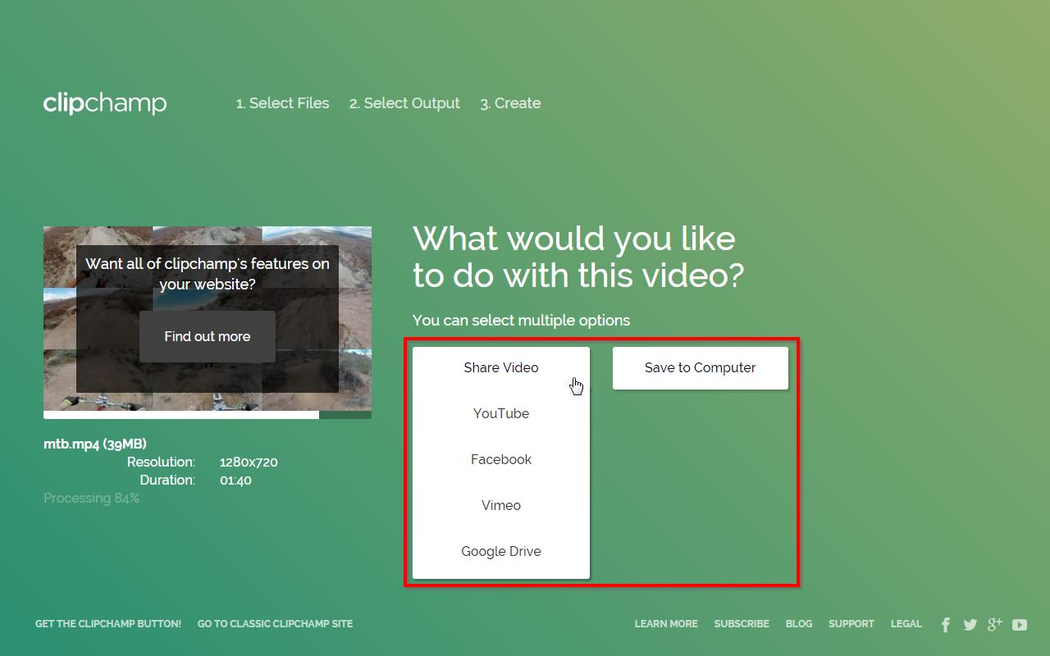Click the clipchamp logo
Viewport: 1050px width, 656px height.
105,103
